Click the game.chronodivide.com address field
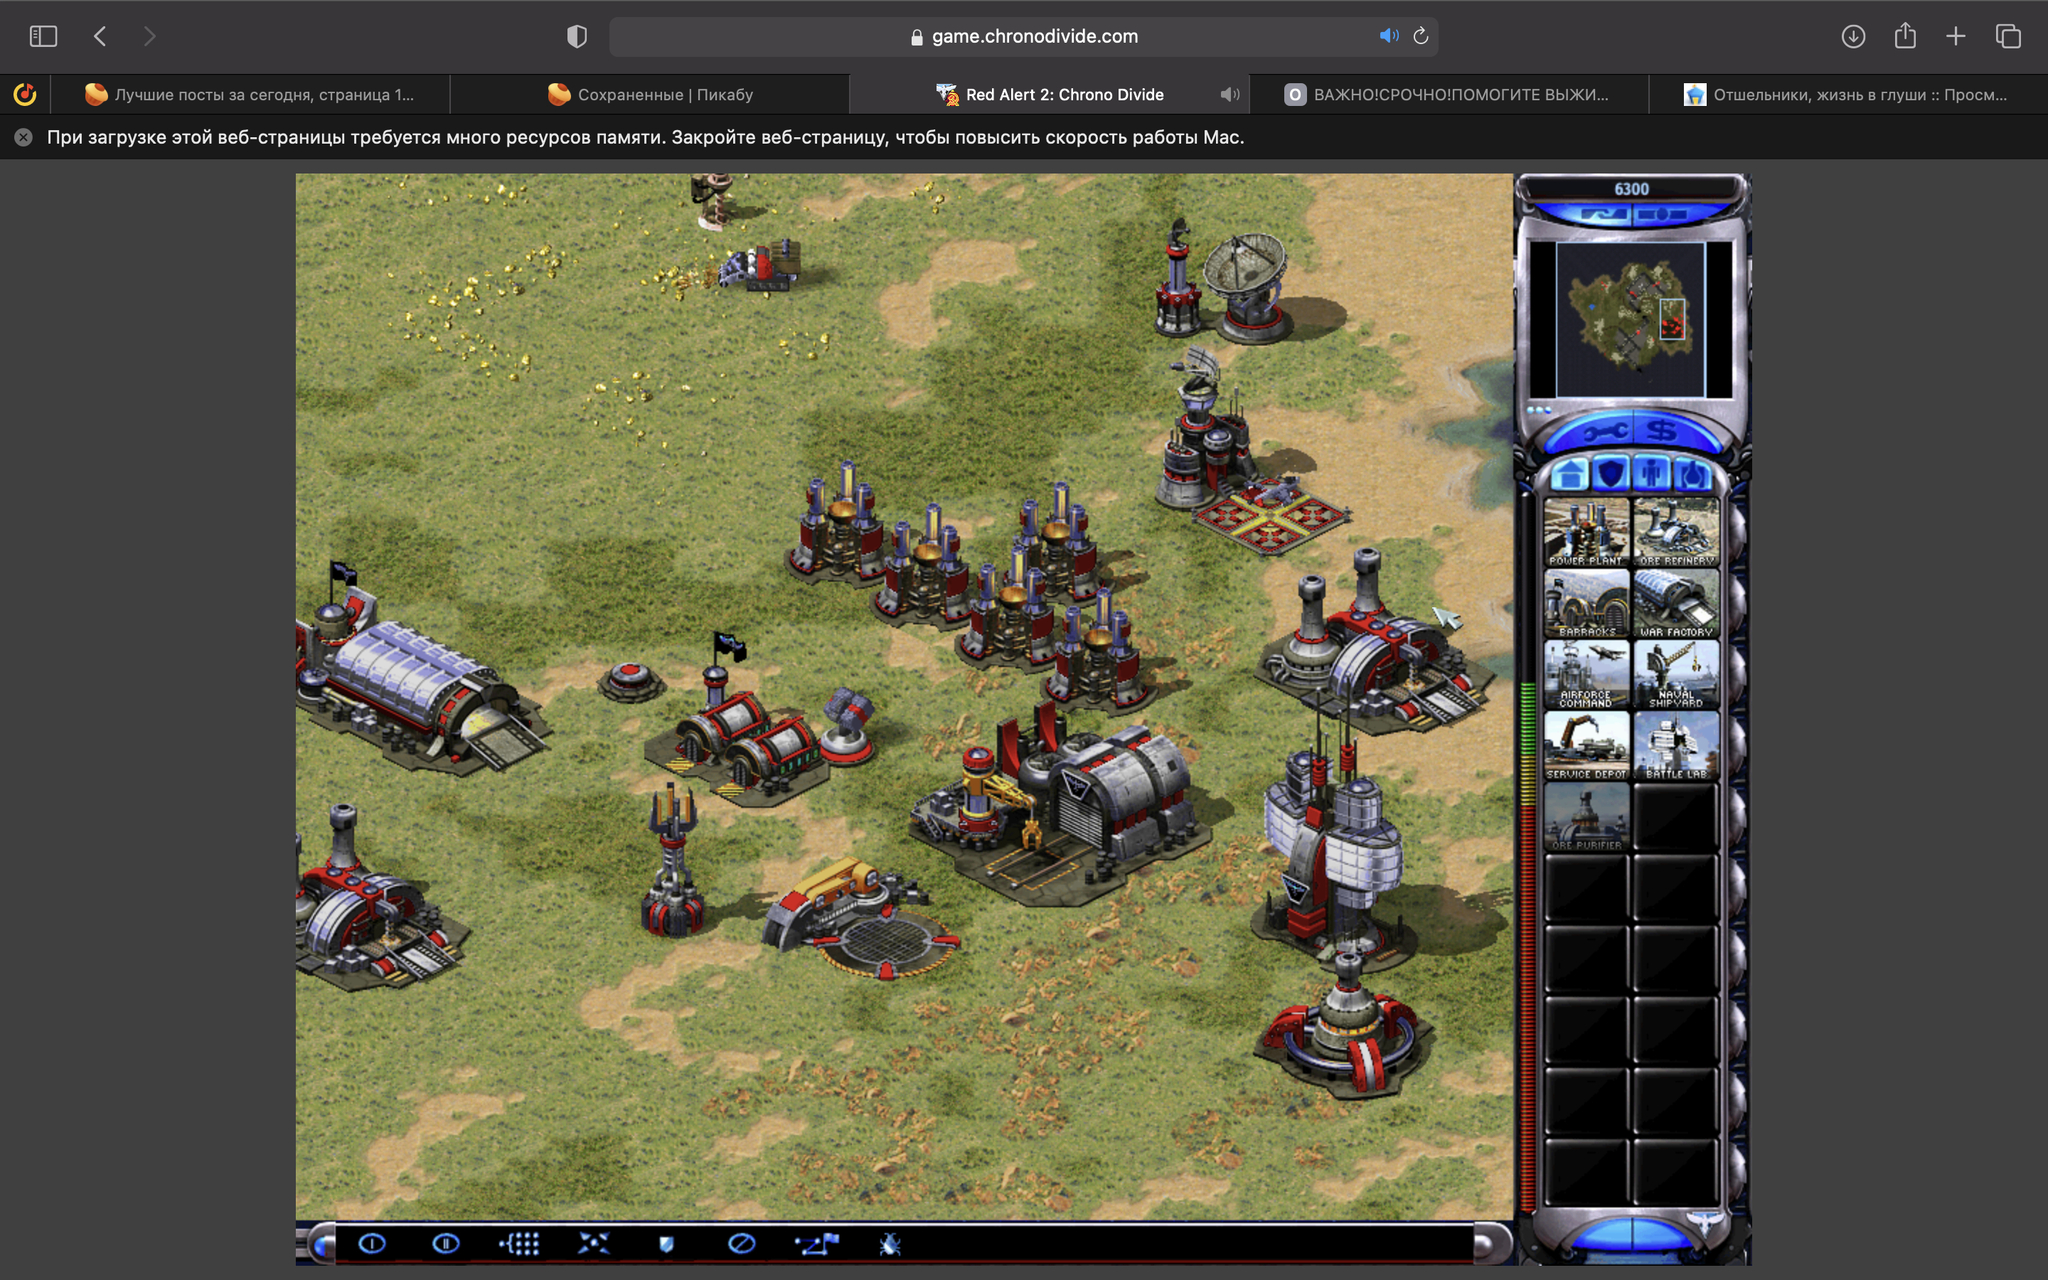 point(1024,36)
